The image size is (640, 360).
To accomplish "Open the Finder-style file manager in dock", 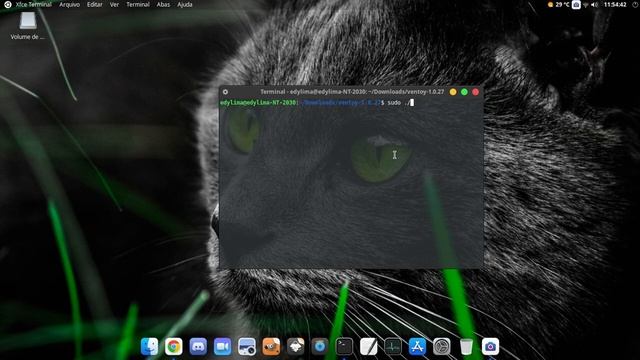I will (x=149, y=347).
